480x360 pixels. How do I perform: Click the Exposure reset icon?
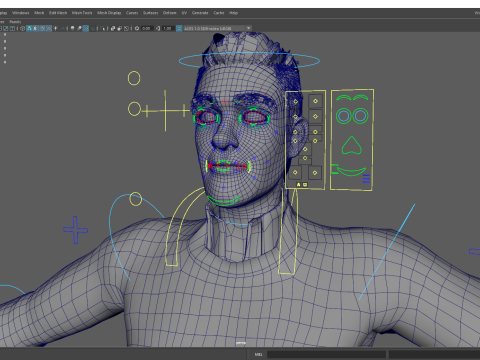coord(137,28)
